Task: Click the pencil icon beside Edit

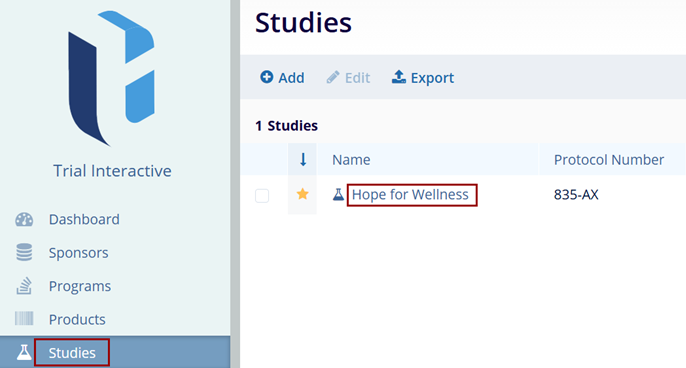Action: click(x=333, y=77)
